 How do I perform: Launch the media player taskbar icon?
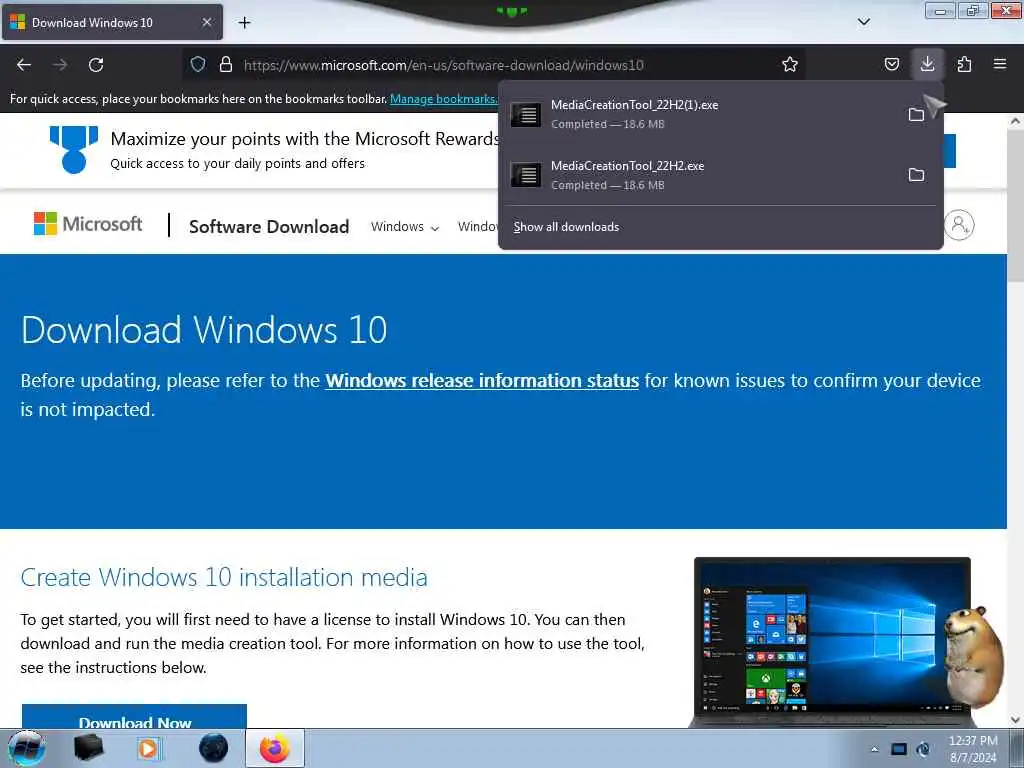pos(149,748)
